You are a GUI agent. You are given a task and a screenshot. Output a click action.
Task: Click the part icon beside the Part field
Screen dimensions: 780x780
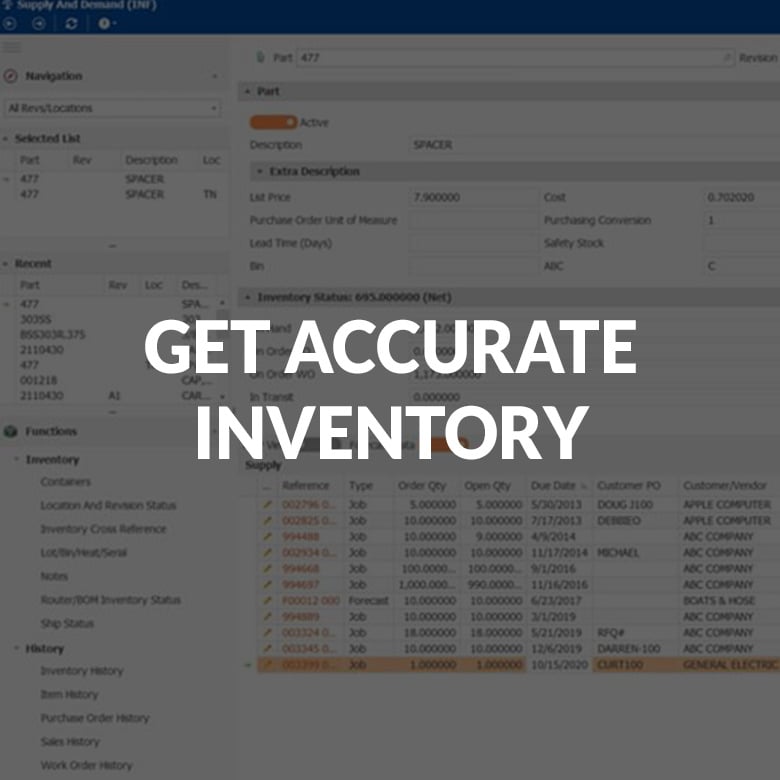click(x=261, y=58)
